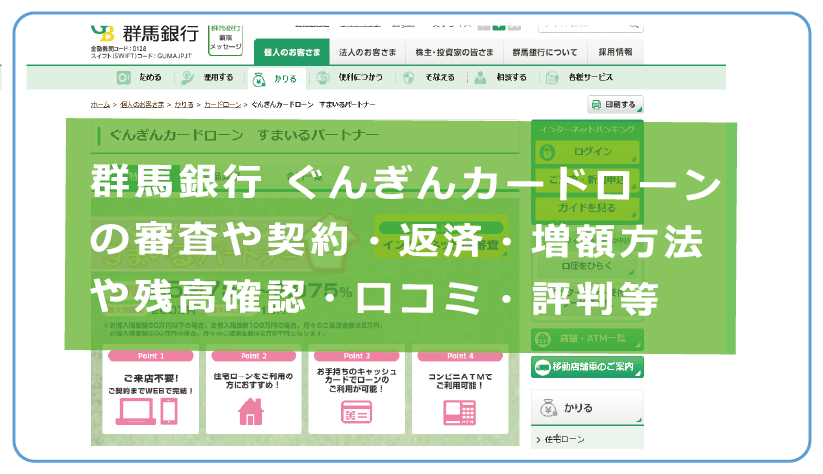Click the 相談する person icon
The height and width of the screenshot is (474, 823).
480,78
